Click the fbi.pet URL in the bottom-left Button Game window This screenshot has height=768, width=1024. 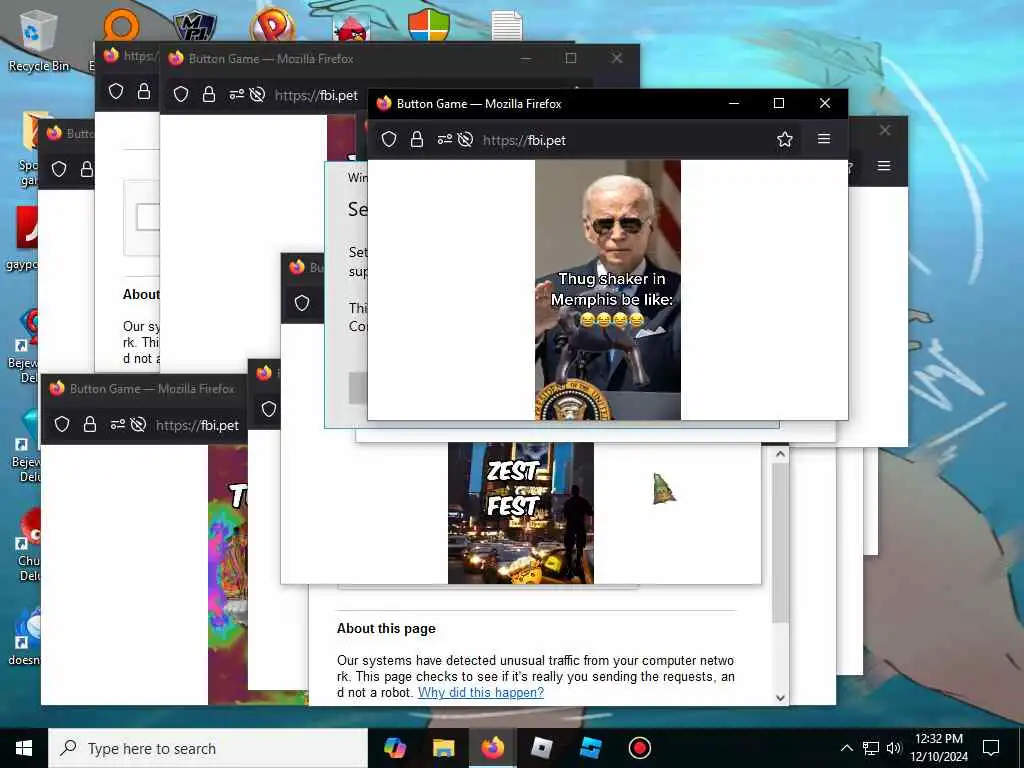[x=197, y=426]
